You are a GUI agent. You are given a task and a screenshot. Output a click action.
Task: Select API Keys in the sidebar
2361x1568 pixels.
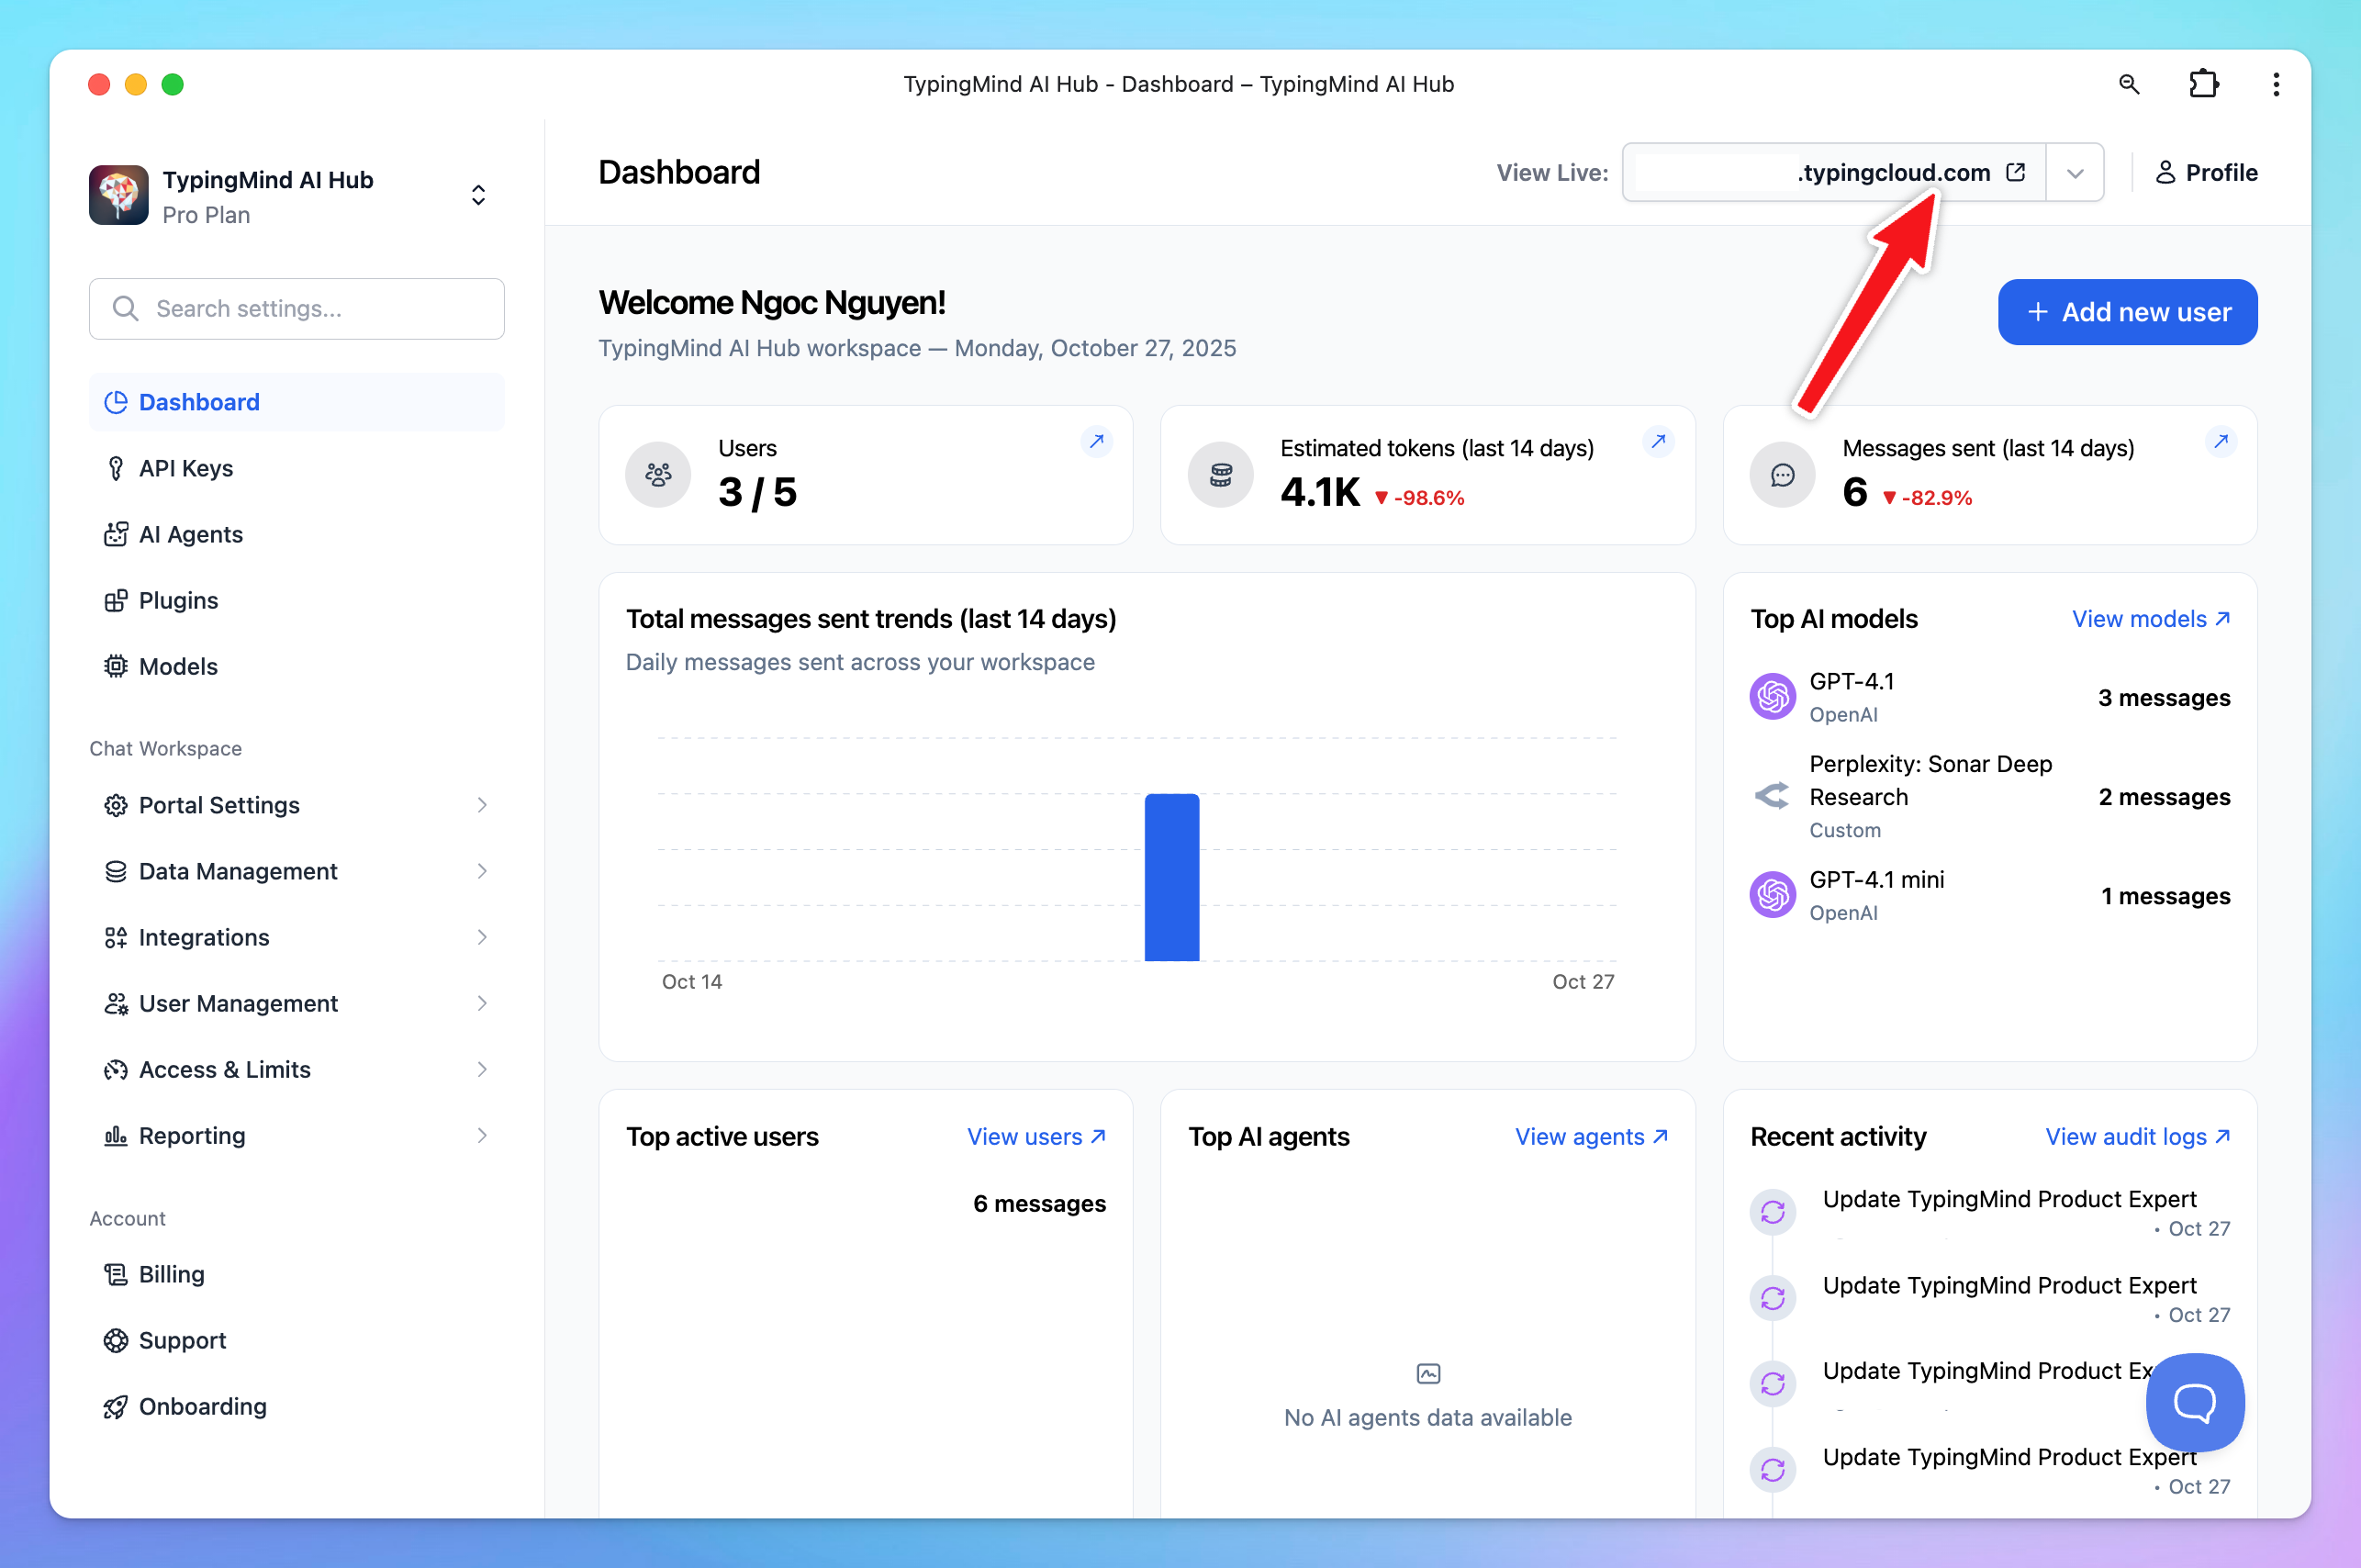(186, 468)
